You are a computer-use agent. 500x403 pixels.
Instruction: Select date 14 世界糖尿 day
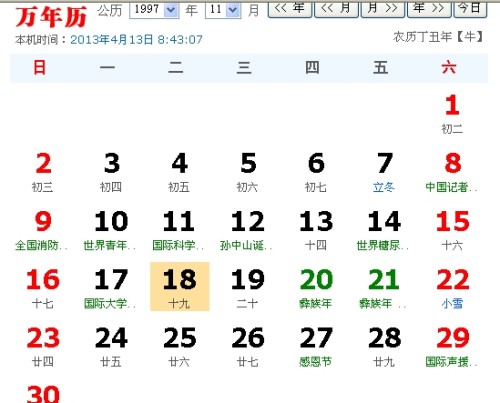pyautogui.click(x=384, y=230)
